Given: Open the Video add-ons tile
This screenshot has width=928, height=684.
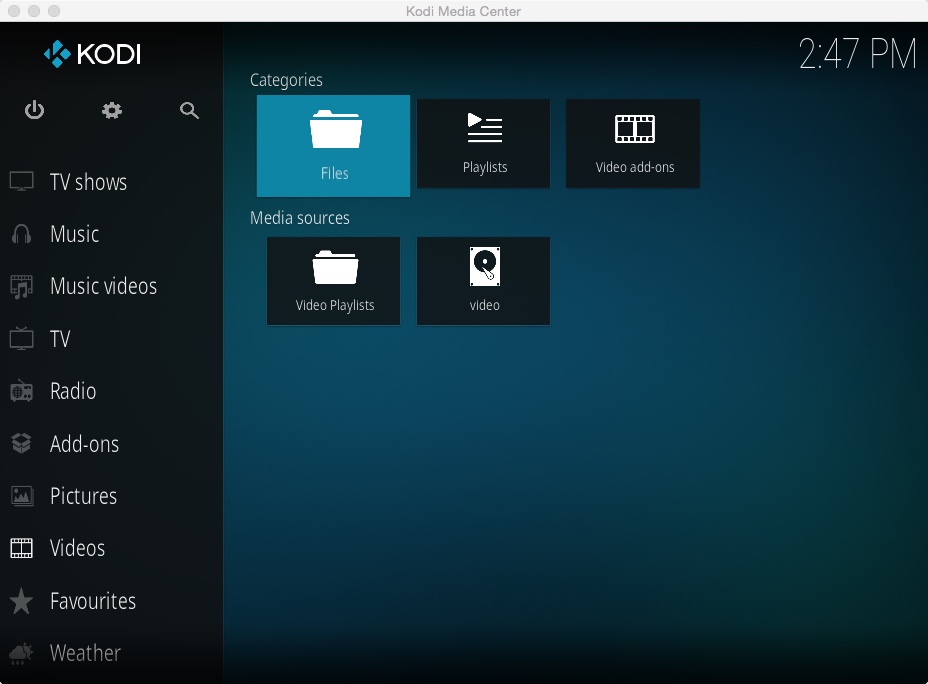Looking at the screenshot, I should point(634,143).
